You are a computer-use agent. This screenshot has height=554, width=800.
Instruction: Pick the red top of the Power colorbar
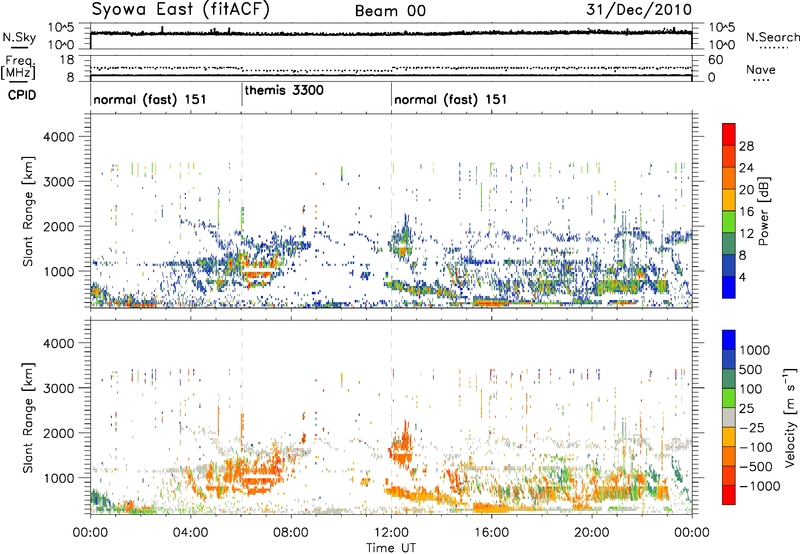[x=729, y=134]
